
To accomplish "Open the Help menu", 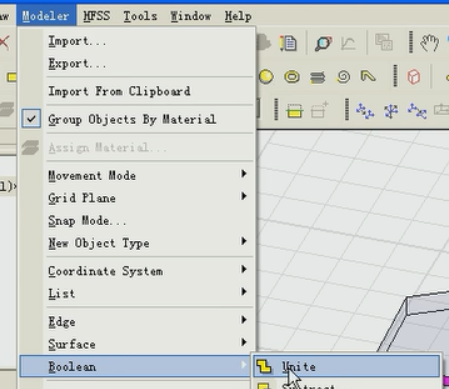I will [238, 16].
